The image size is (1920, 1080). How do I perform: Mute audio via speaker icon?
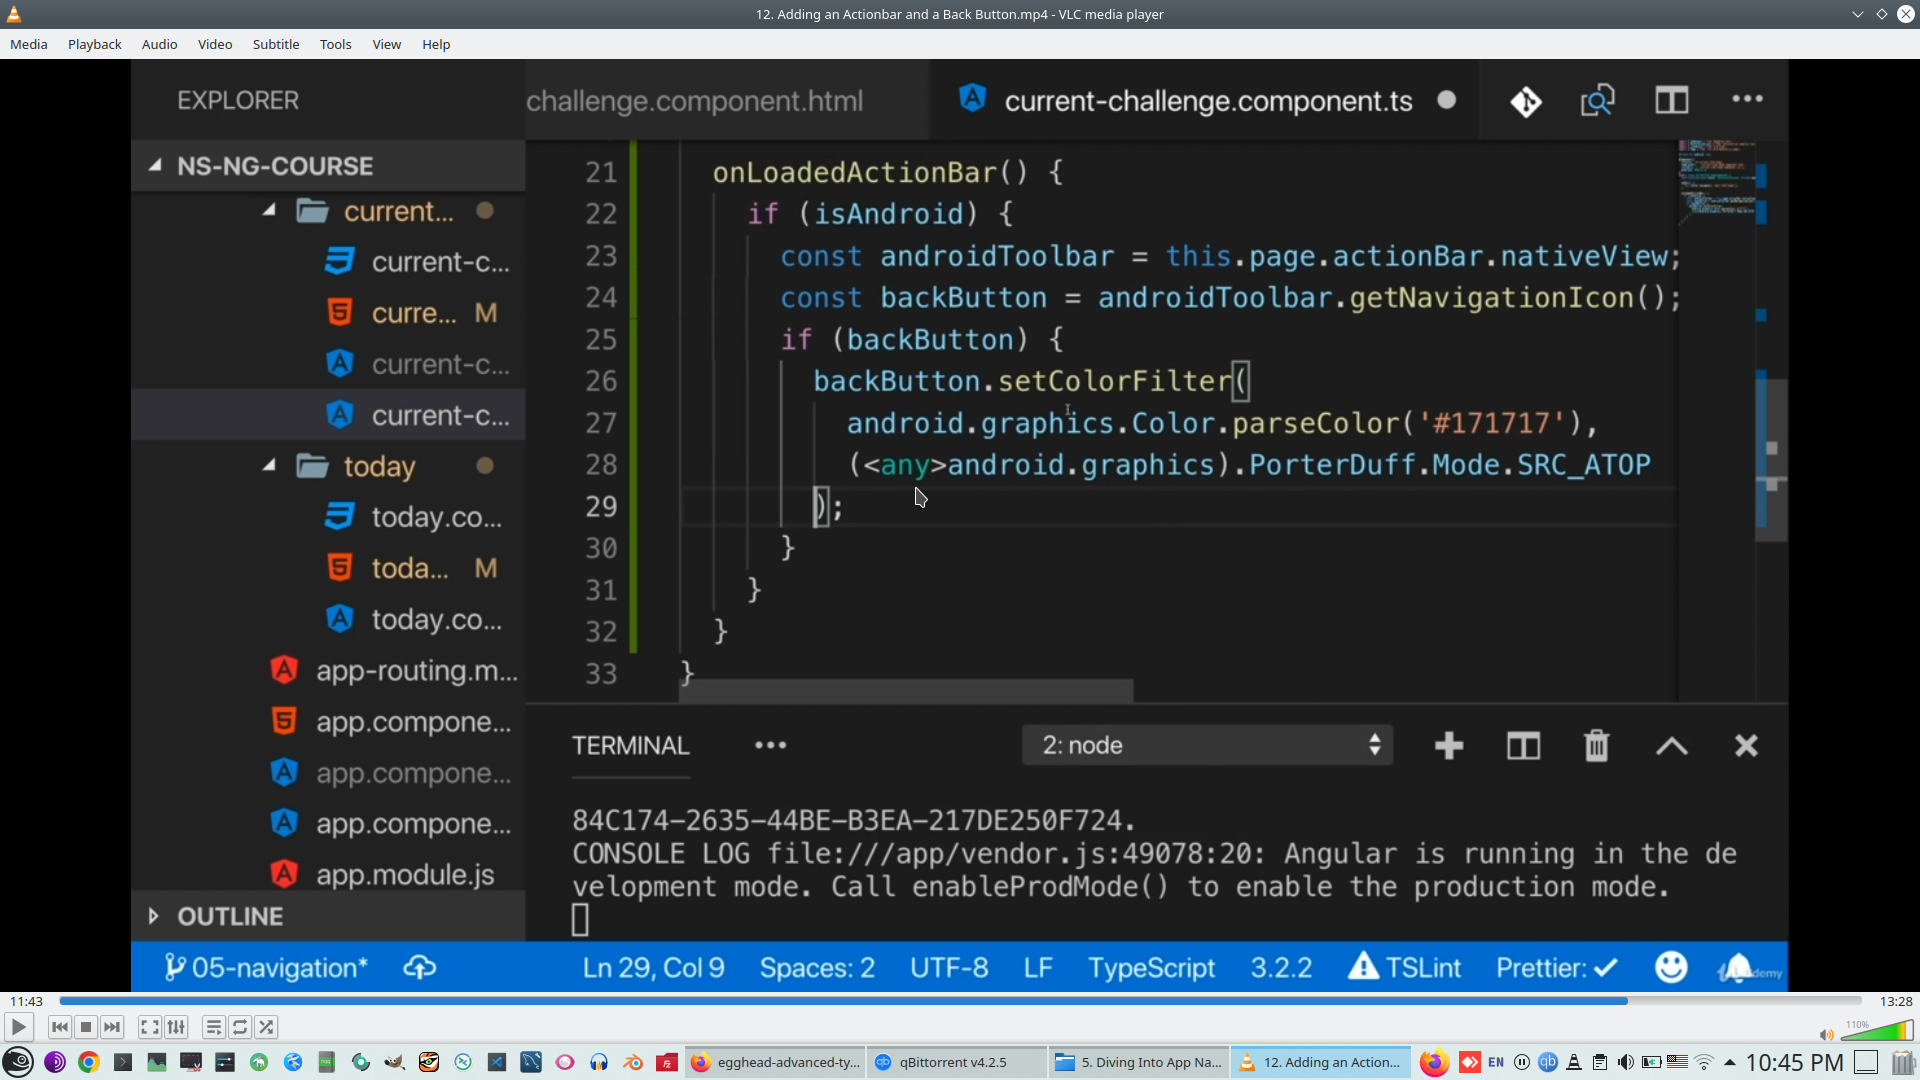point(1826,1035)
